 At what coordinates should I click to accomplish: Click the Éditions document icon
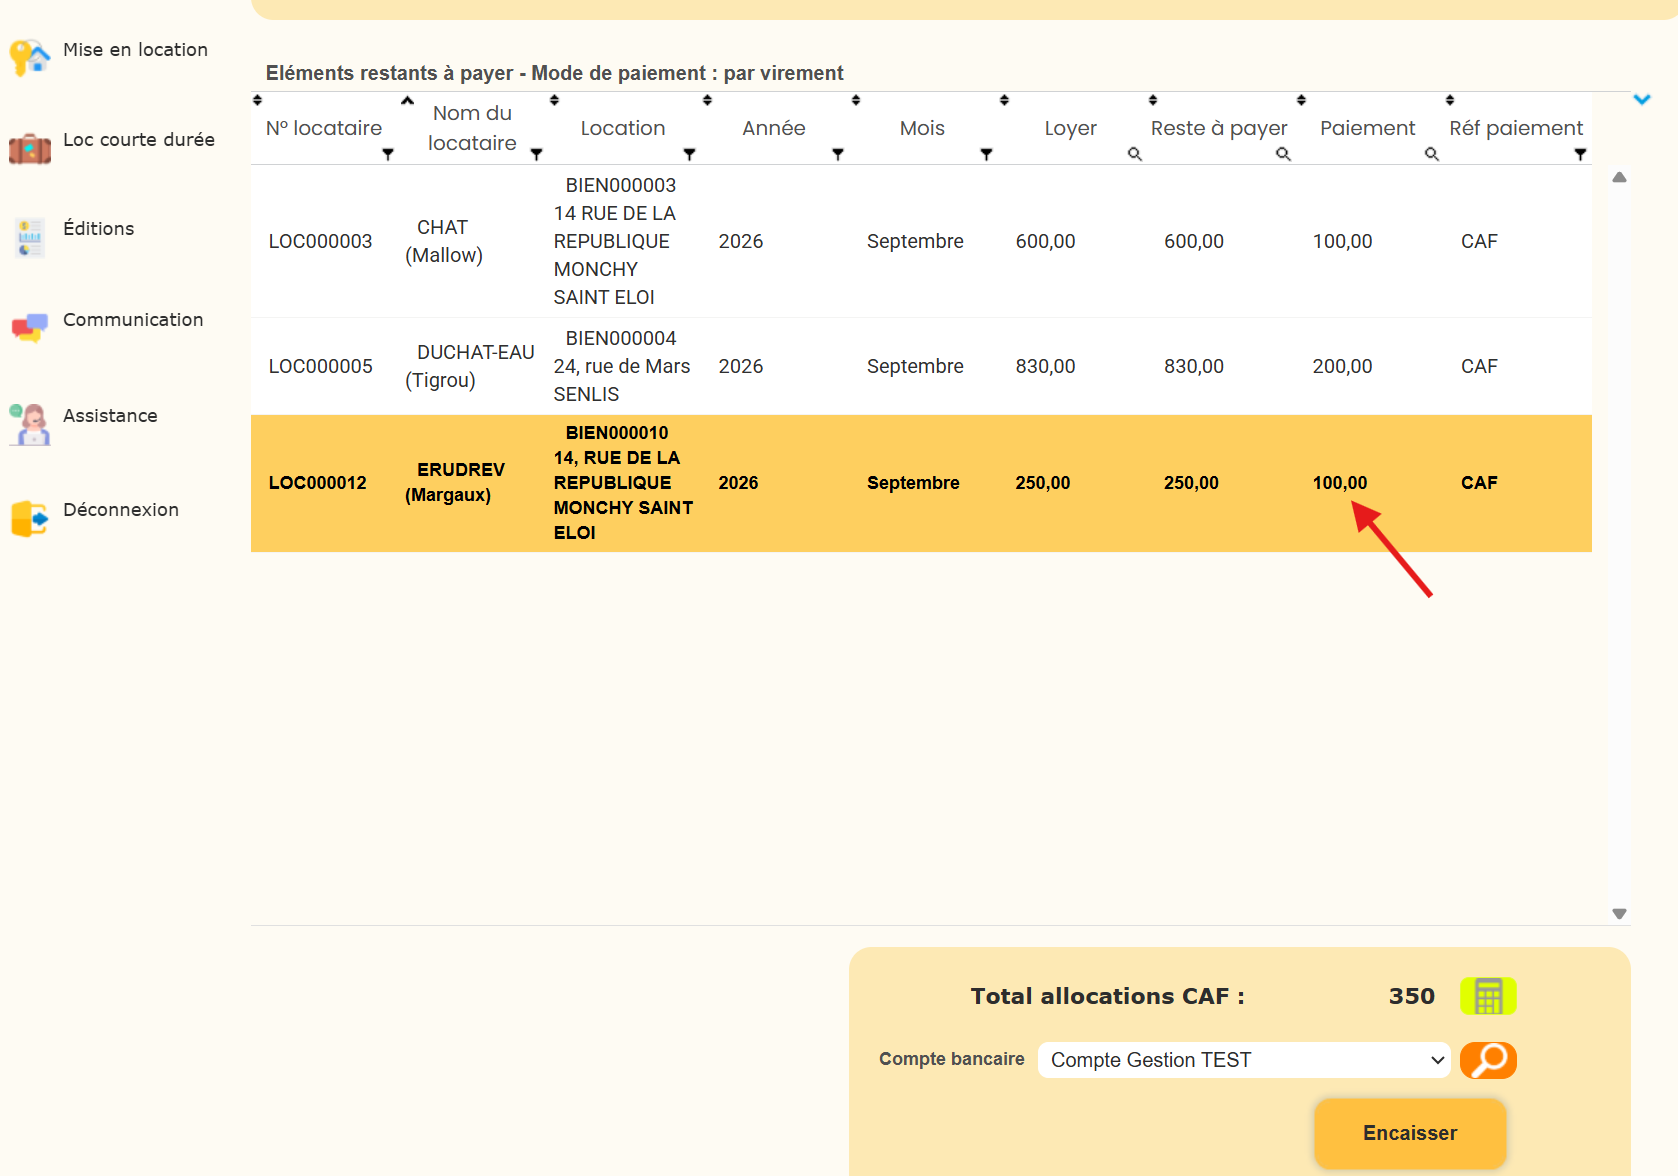tap(30, 238)
